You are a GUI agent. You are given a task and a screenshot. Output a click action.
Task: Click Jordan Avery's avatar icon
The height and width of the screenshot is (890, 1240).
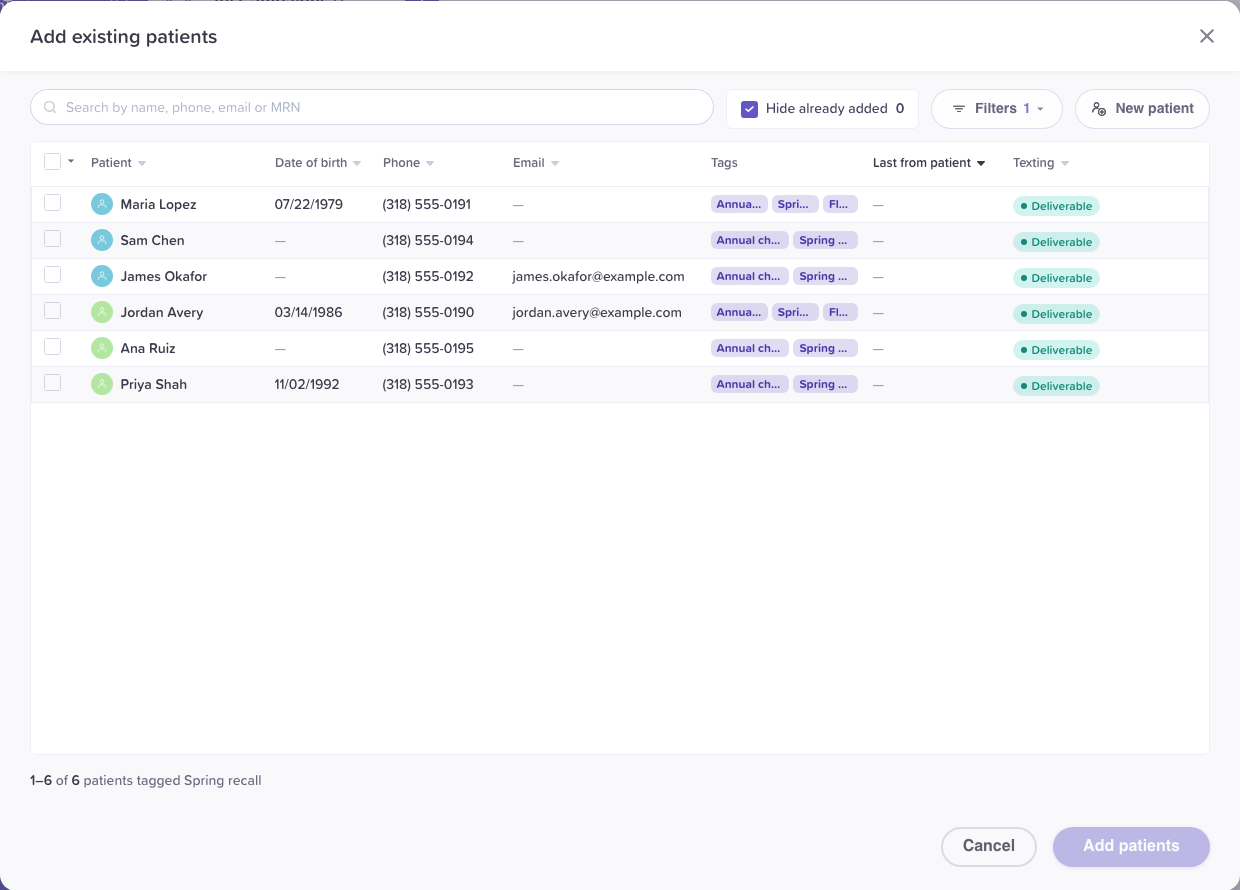[x=102, y=312]
